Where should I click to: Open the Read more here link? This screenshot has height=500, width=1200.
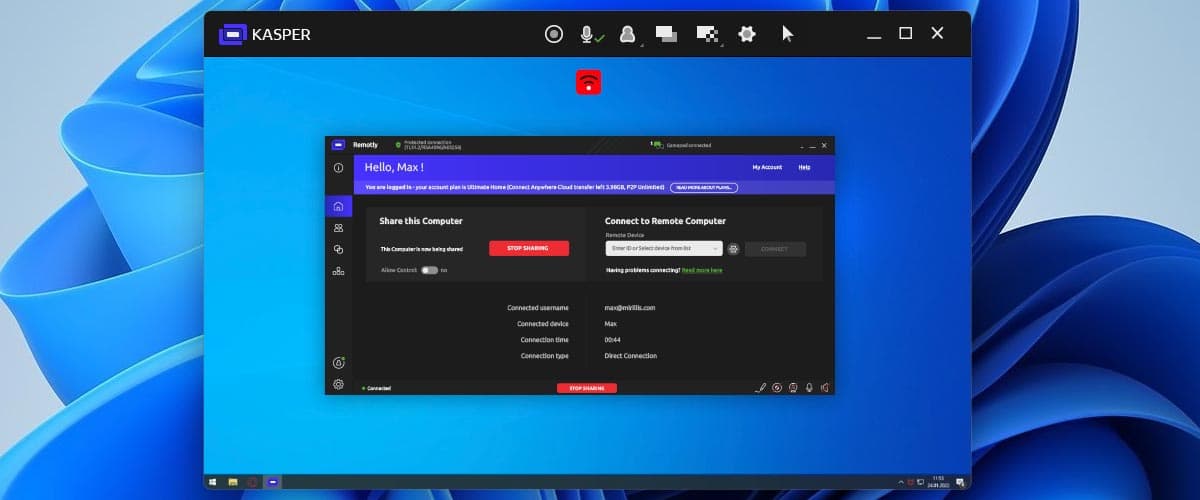click(702, 270)
